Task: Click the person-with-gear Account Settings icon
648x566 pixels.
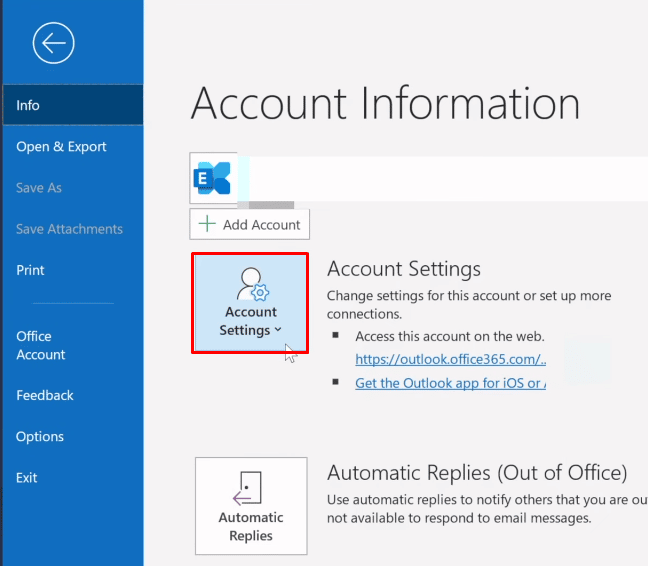Action: click(253, 284)
